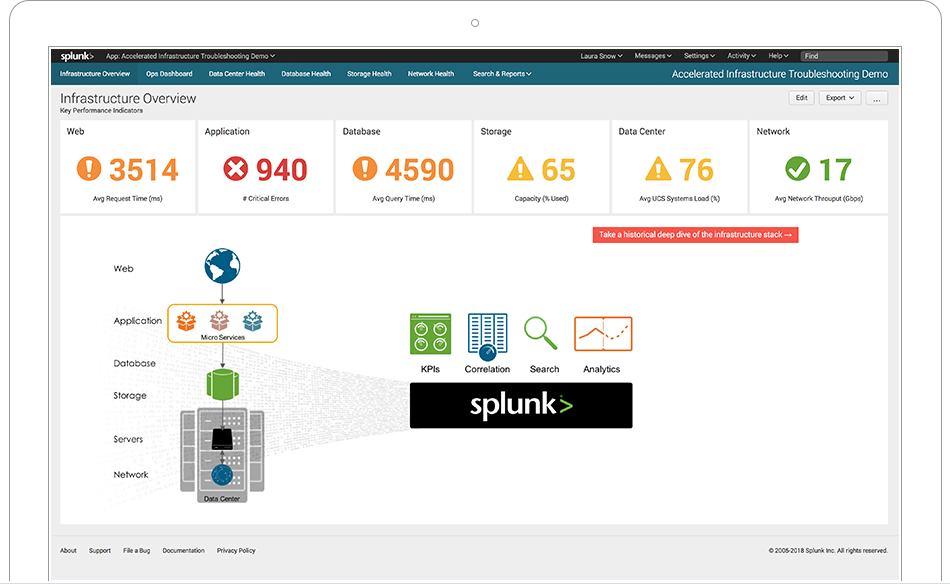Click into the Find search field
950x584 pixels.
[x=843, y=56]
